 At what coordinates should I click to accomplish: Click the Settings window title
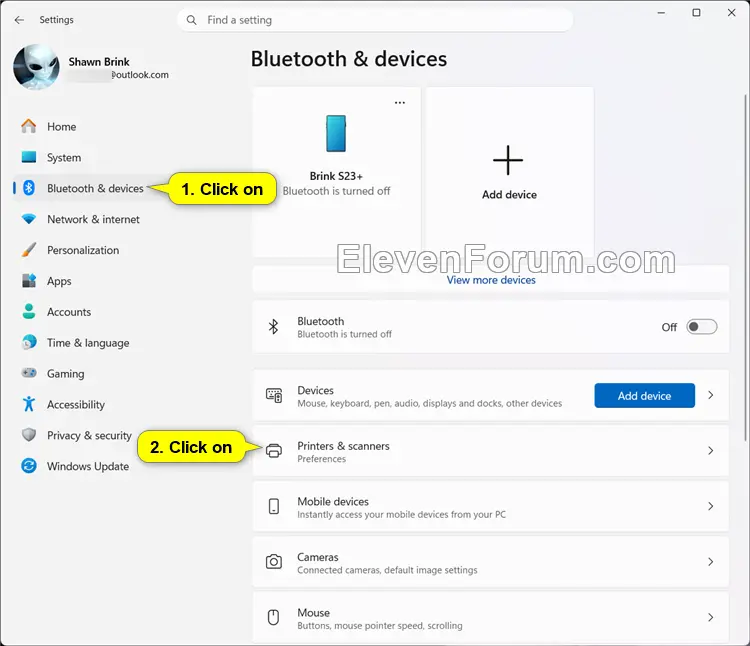pyautogui.click(x=56, y=20)
